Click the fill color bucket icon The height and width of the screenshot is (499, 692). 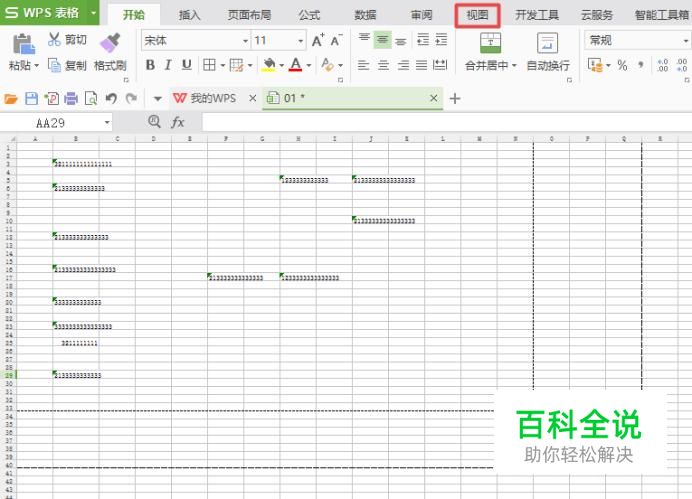(x=269, y=65)
